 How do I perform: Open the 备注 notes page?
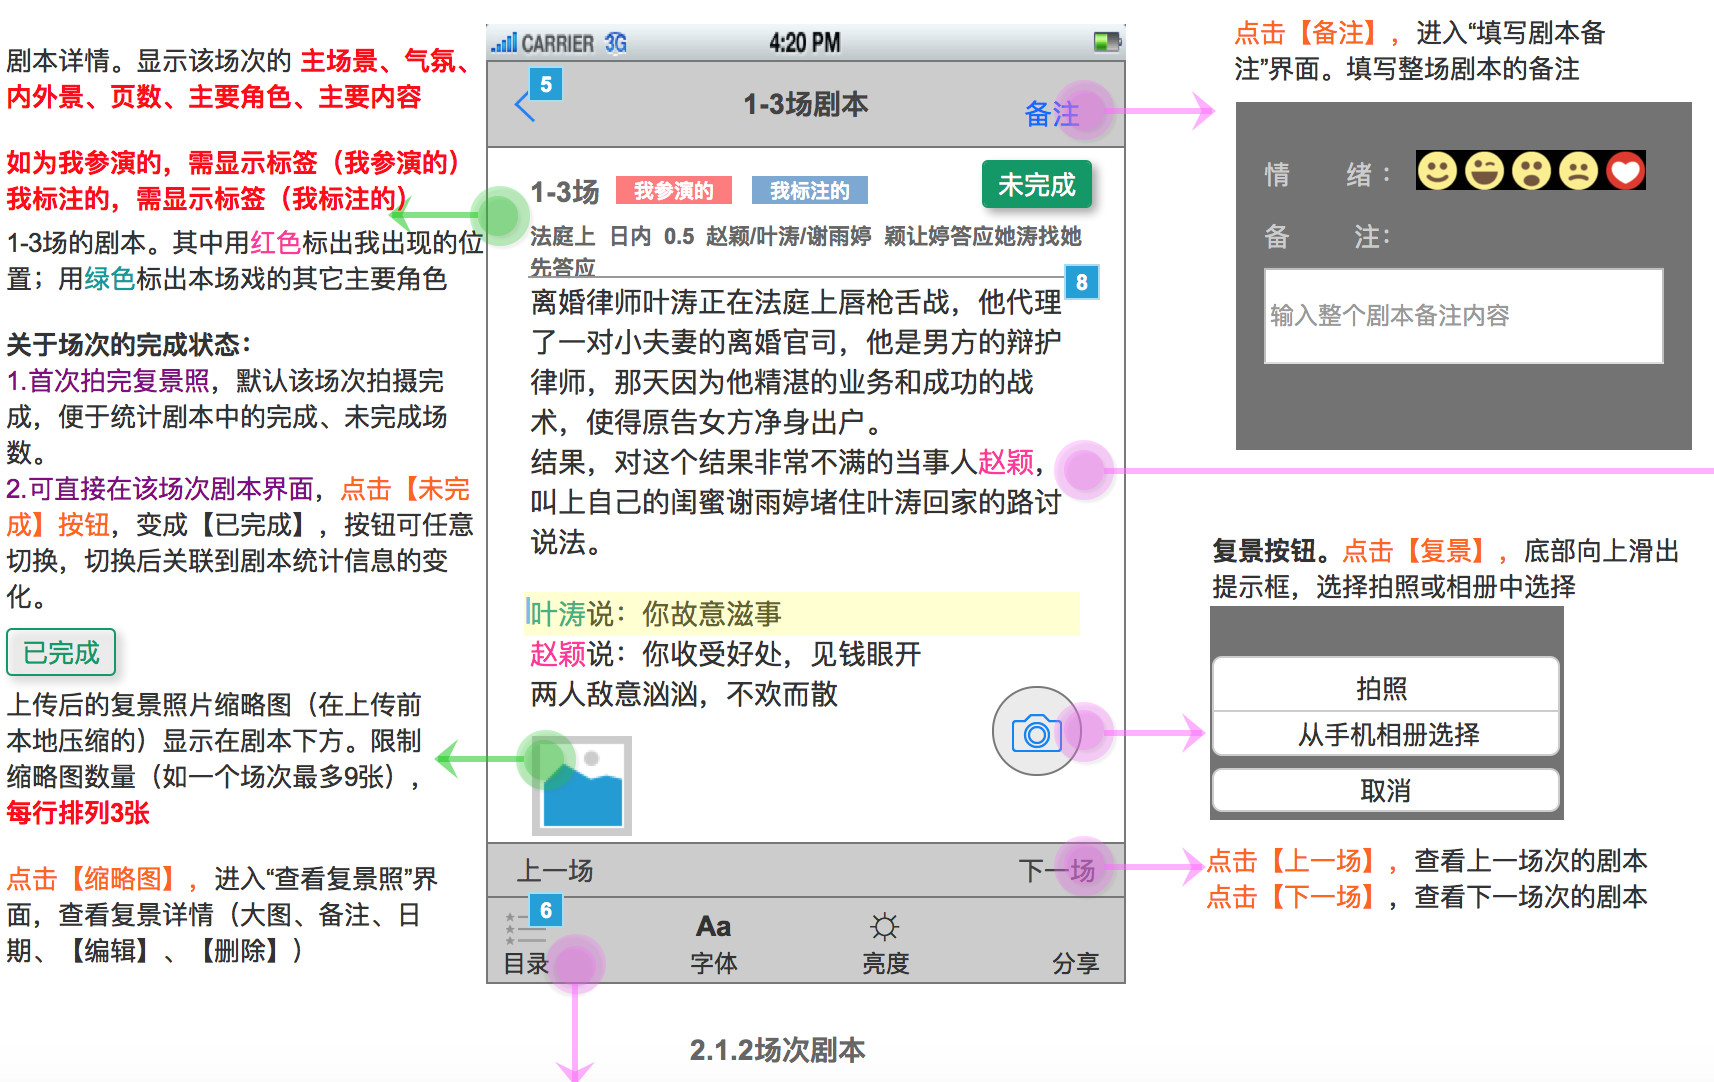pyautogui.click(x=1052, y=113)
